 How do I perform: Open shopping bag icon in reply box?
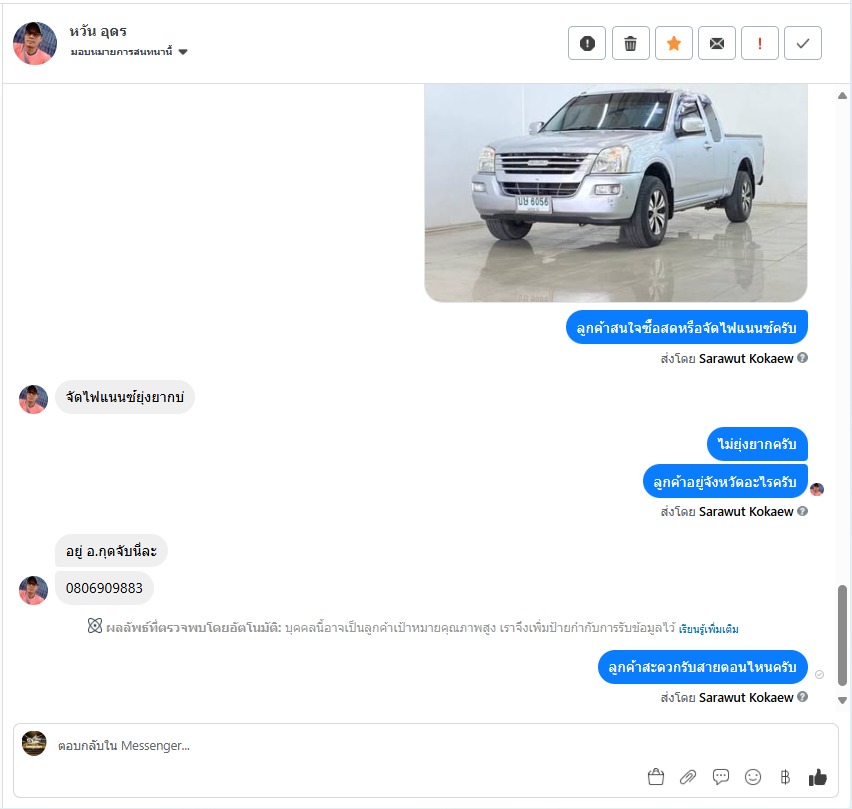[x=656, y=777]
